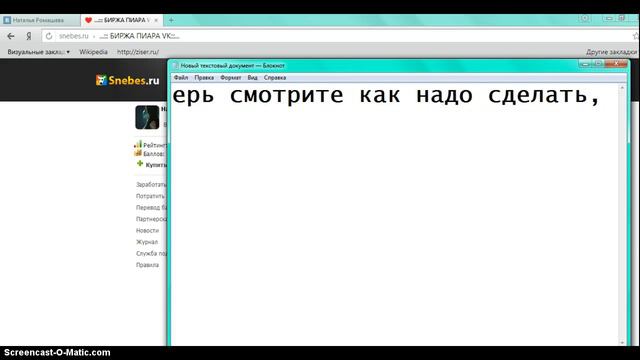Open the Yandex Я home button
Viewport: 640px width, 360px height.
[x=29, y=36]
